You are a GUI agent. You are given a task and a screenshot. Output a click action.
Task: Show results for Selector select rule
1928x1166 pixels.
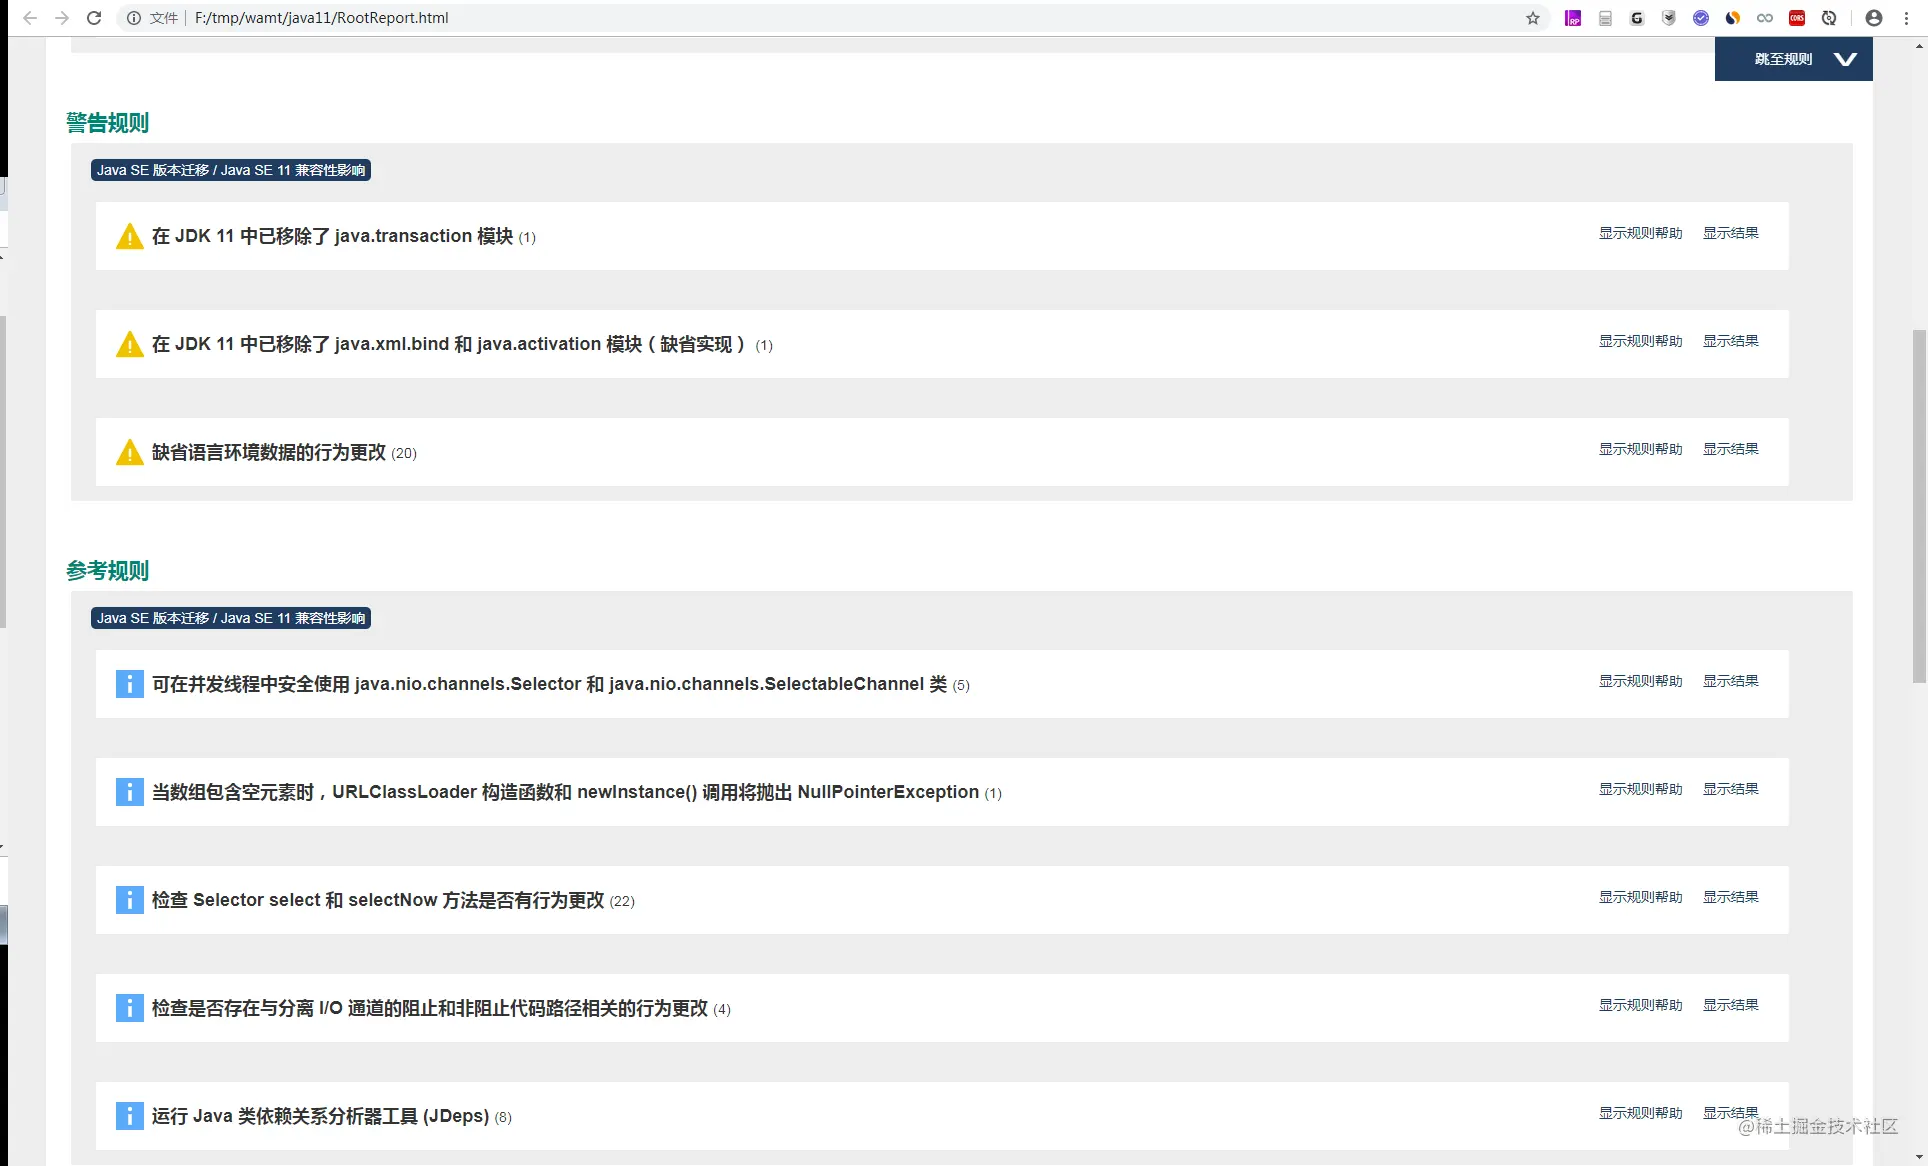pos(1731,897)
